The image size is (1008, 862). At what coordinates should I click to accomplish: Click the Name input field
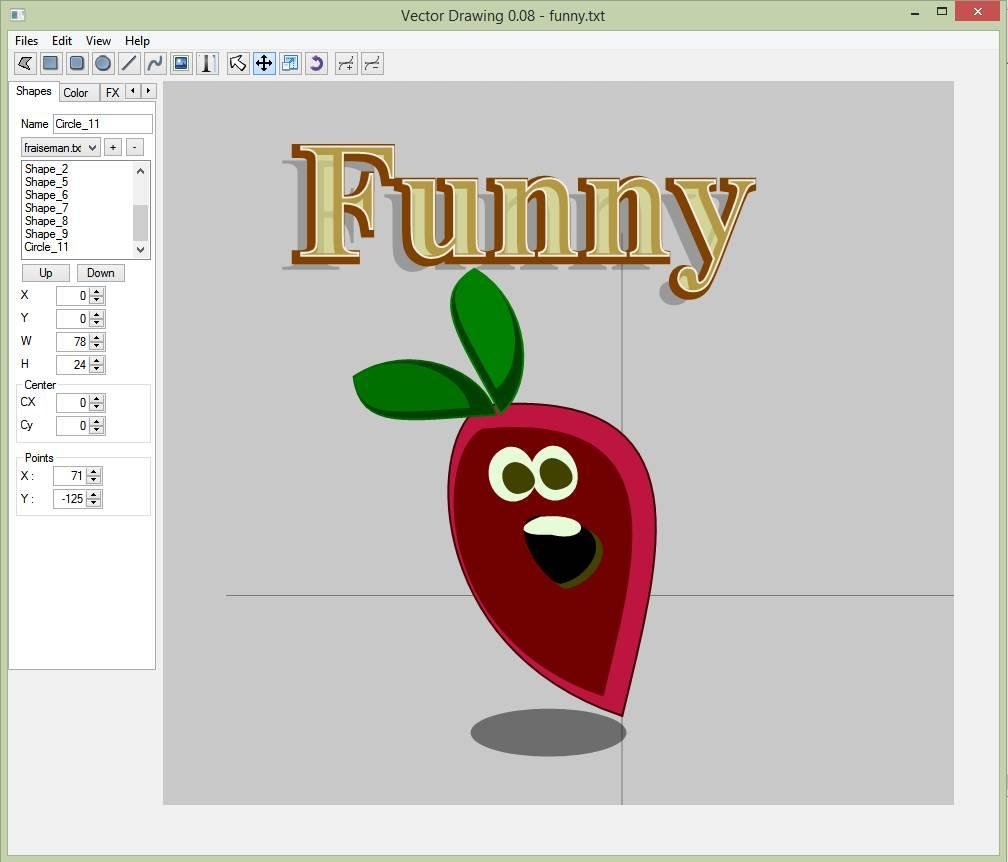tap(102, 124)
